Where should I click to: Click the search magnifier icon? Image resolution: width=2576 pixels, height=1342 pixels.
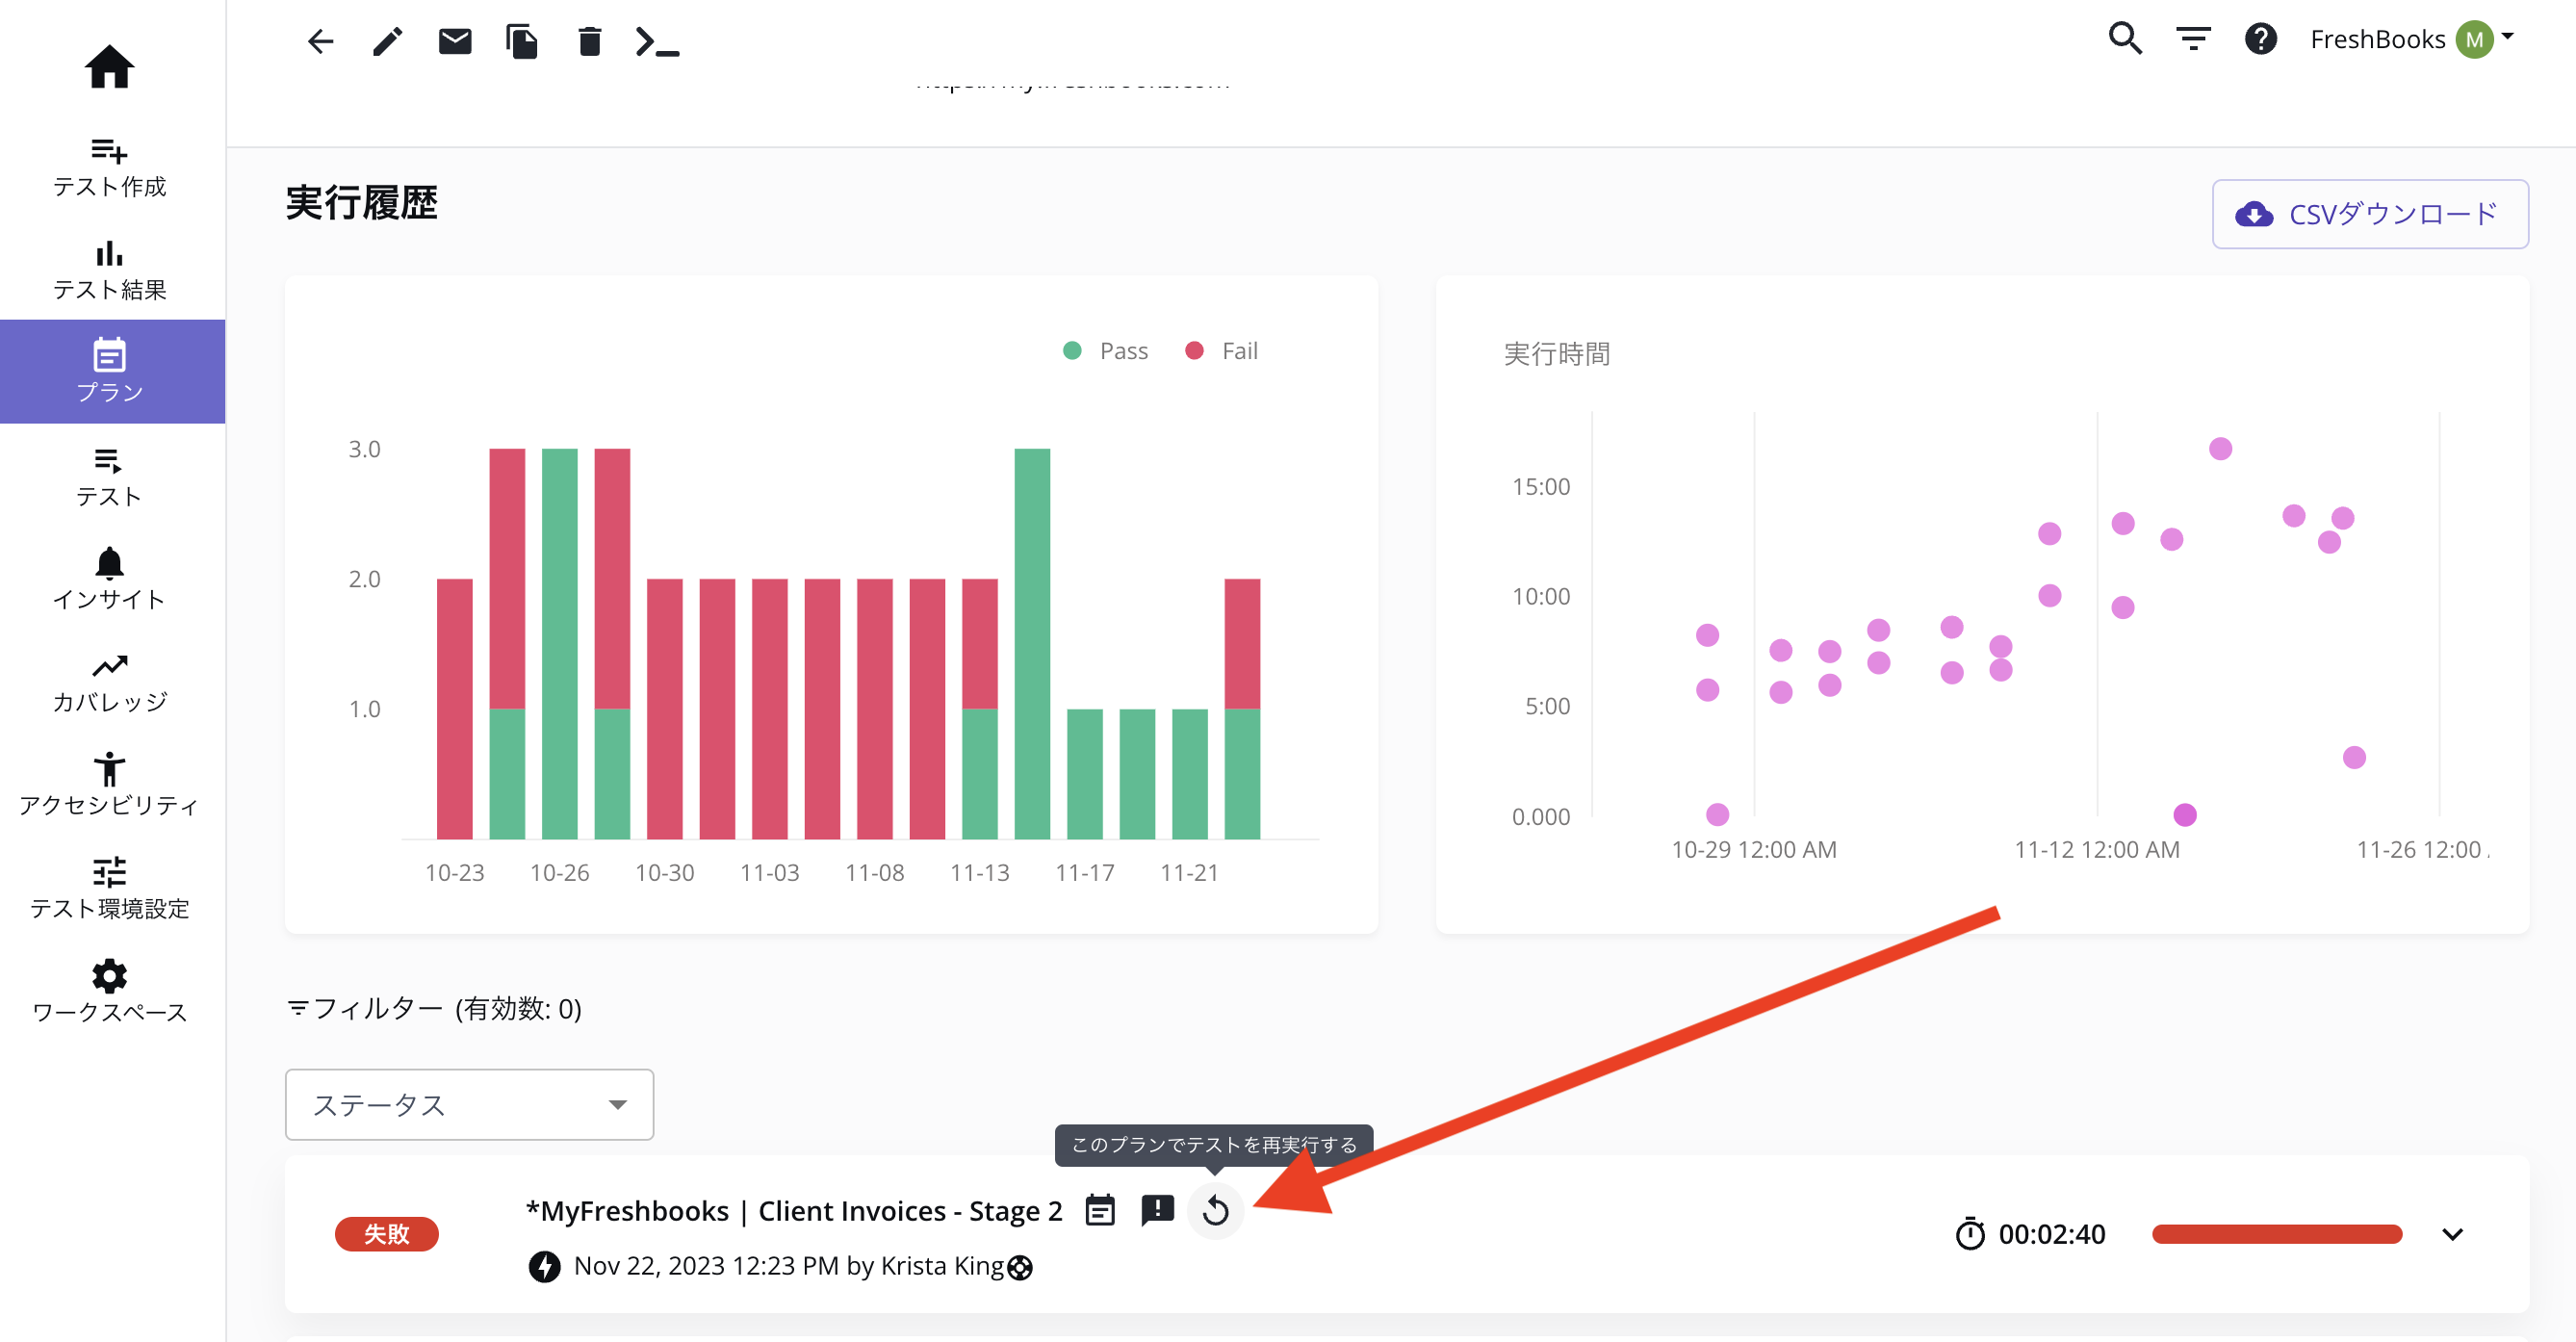tap(2125, 39)
